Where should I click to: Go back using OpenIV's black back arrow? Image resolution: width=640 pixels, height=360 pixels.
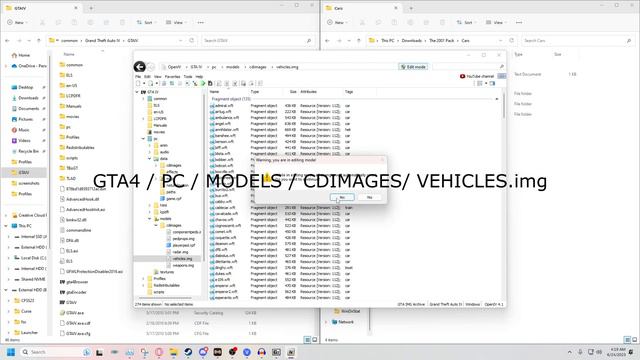pyautogui.click(x=140, y=67)
